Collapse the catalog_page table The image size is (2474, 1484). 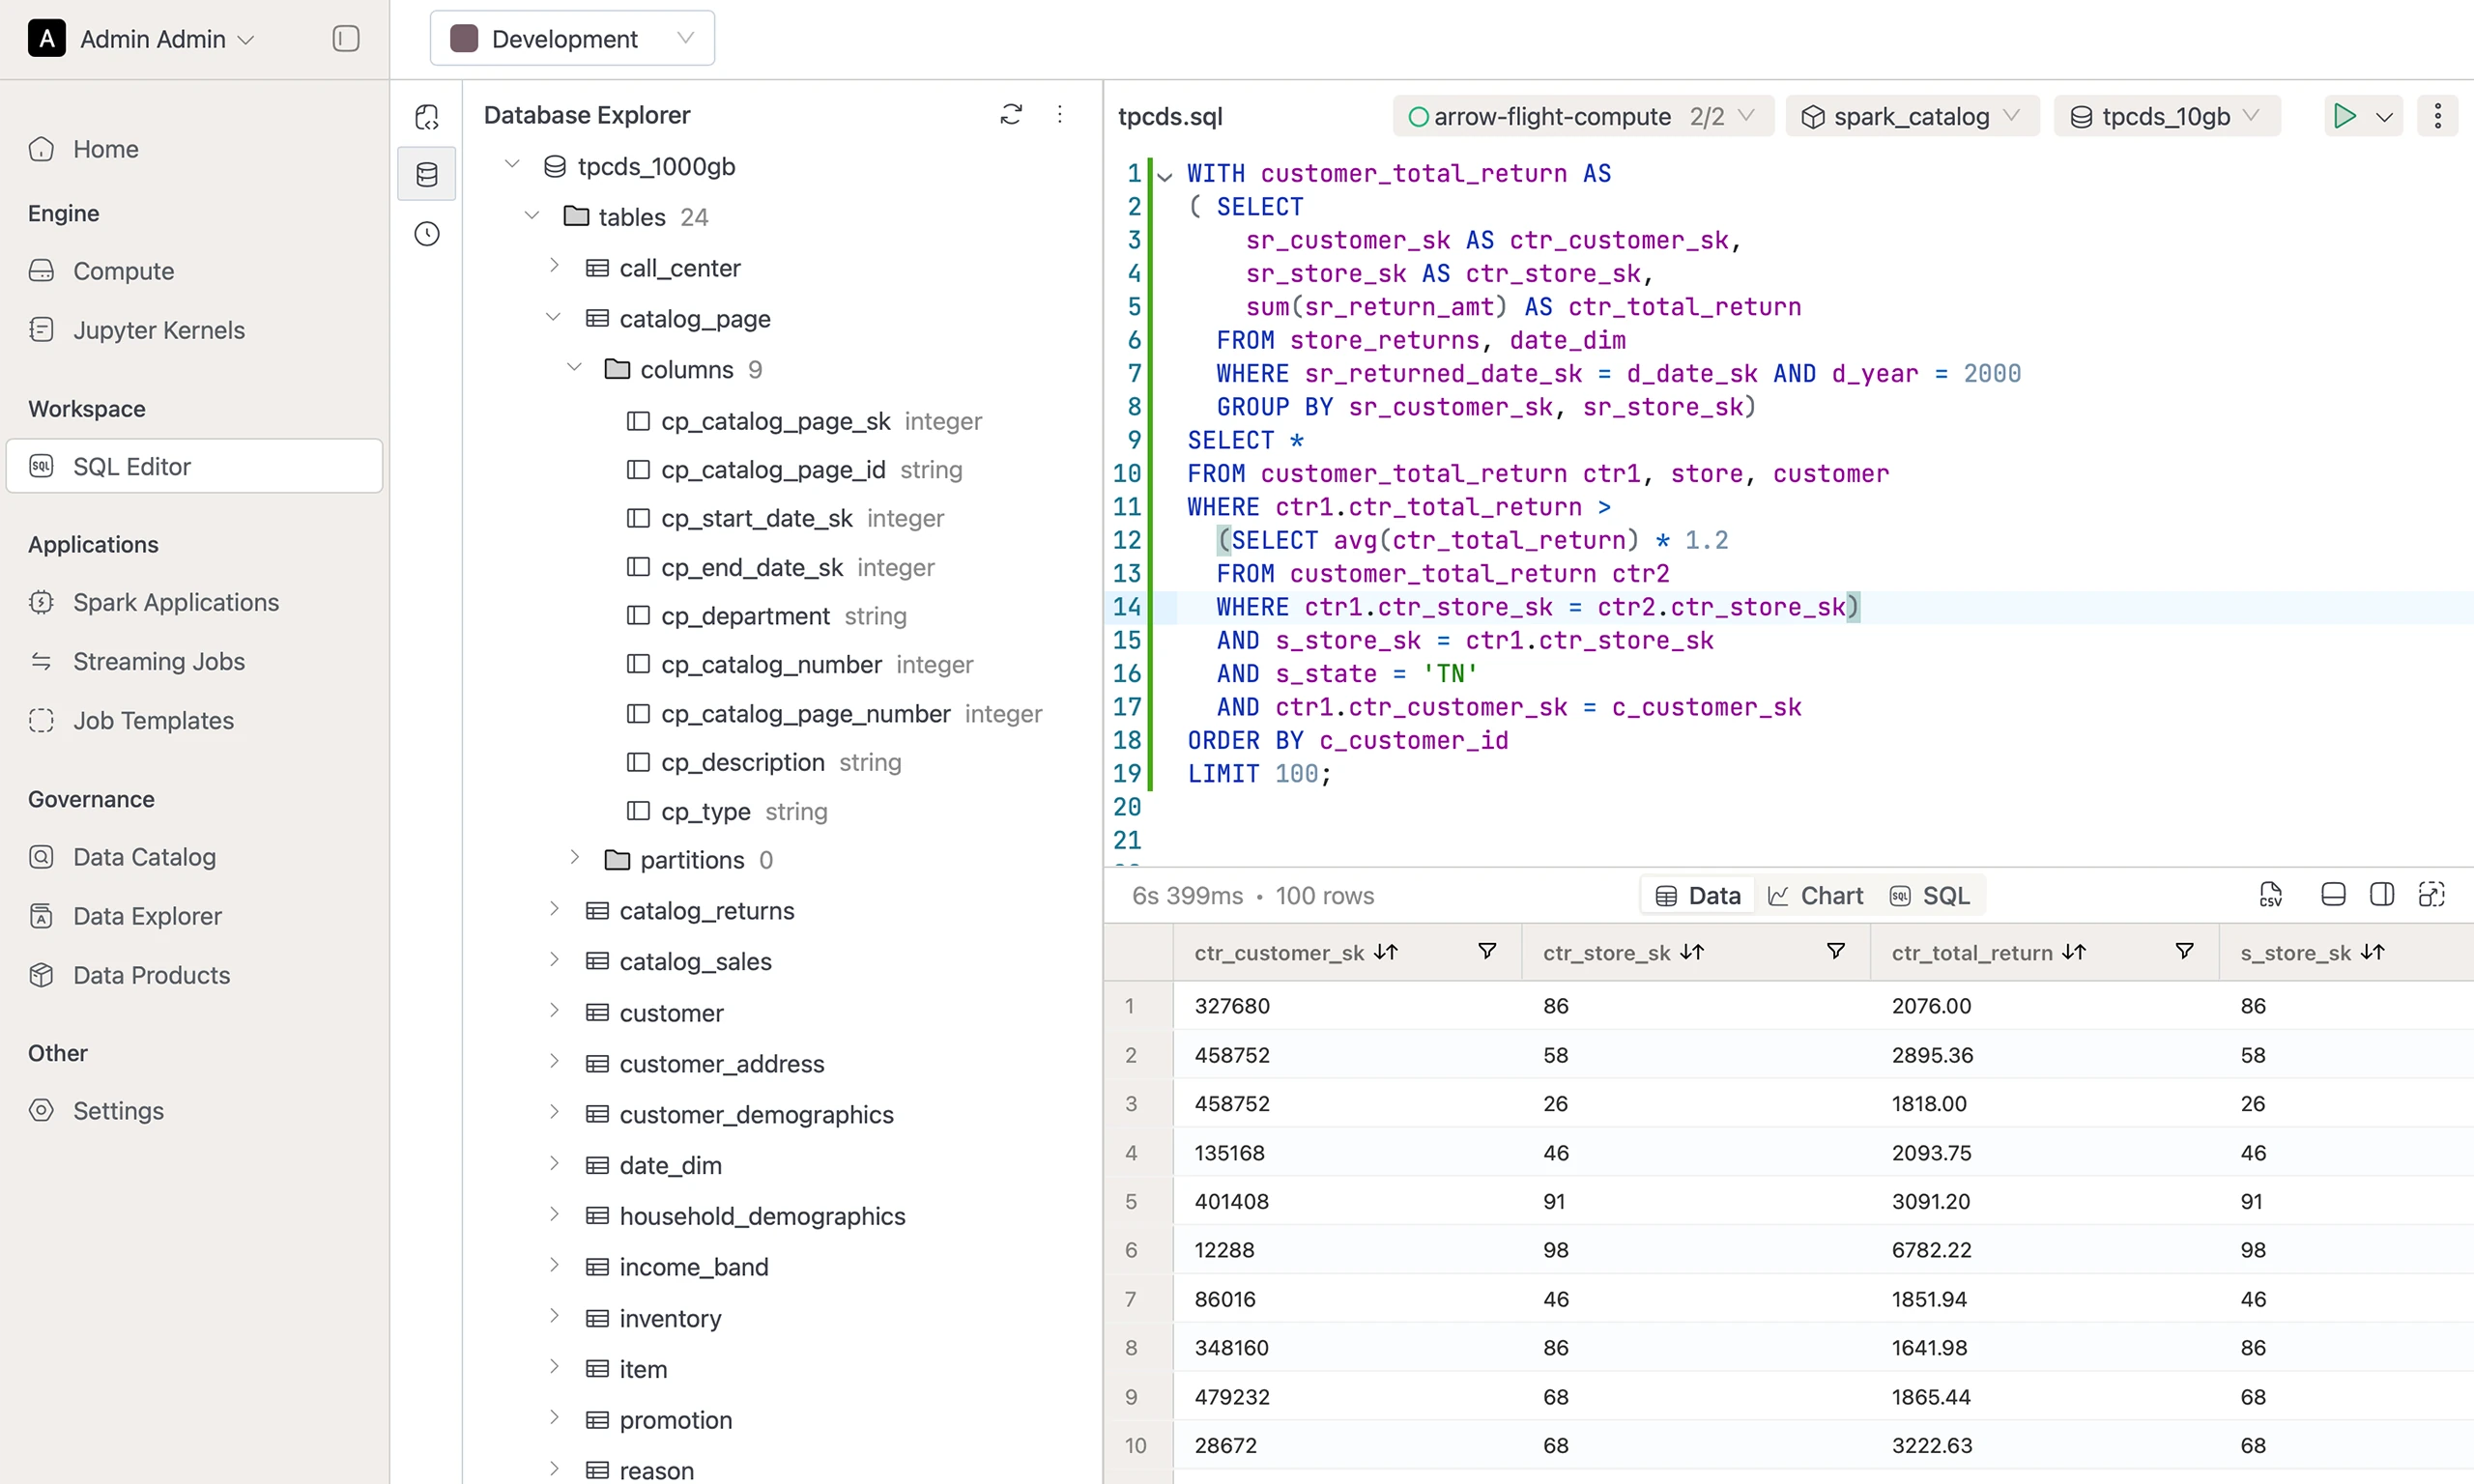[x=553, y=317]
